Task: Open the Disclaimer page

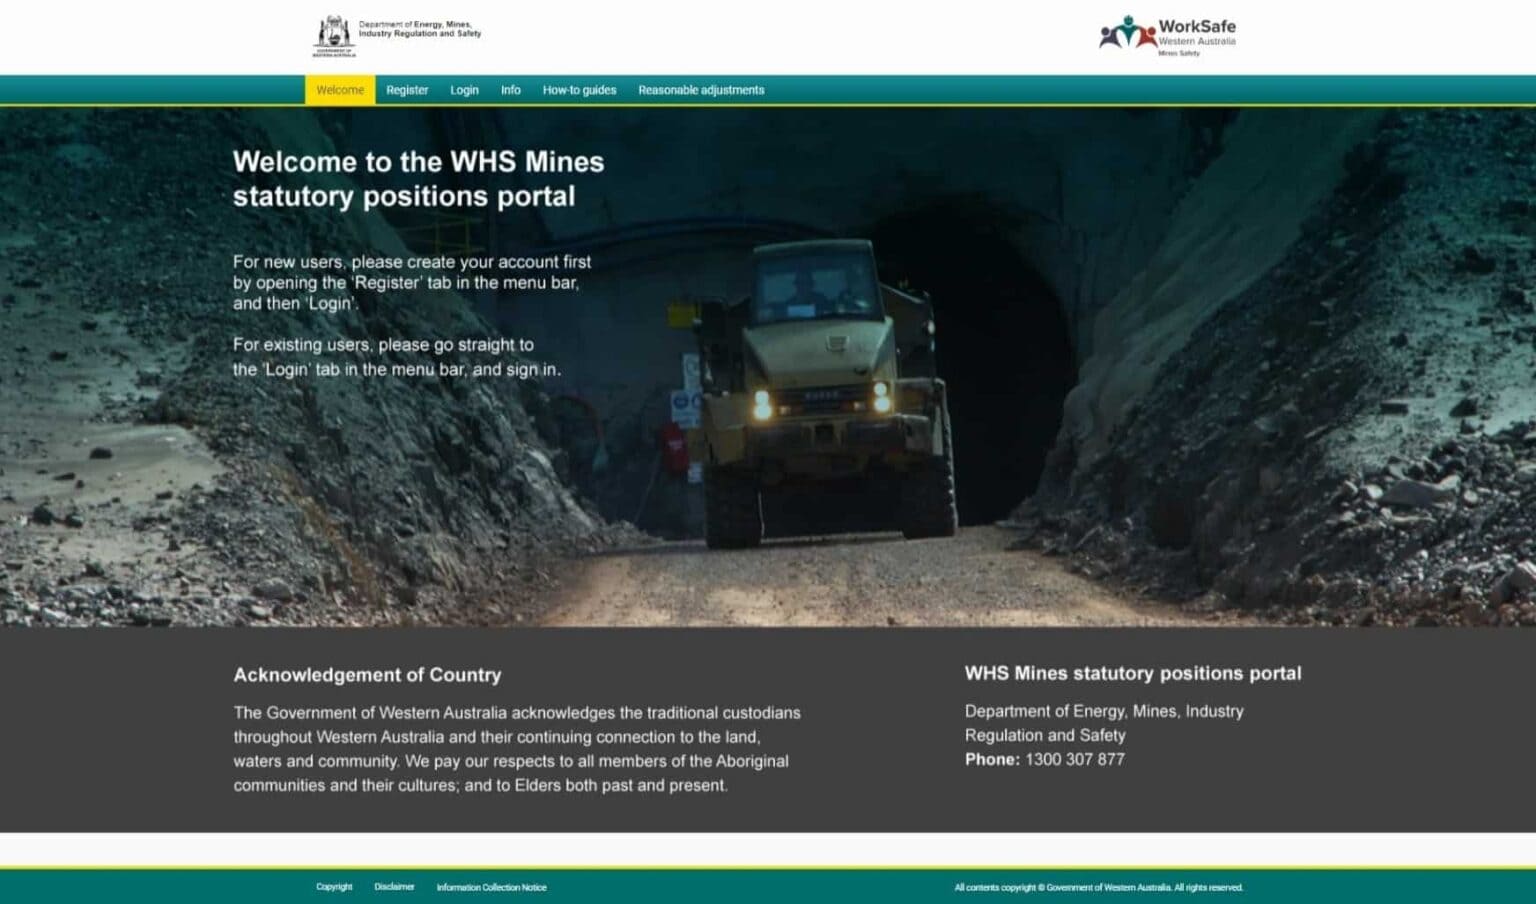Action: (394, 886)
